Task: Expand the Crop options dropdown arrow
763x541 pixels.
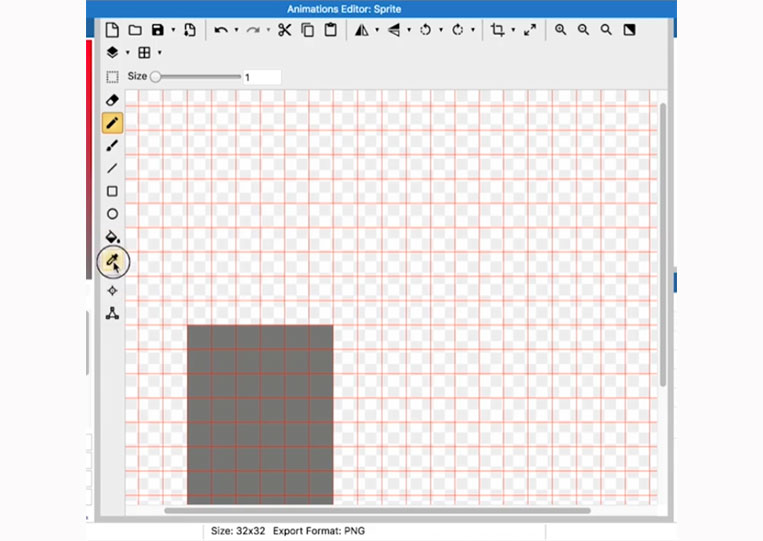Action: [x=513, y=30]
